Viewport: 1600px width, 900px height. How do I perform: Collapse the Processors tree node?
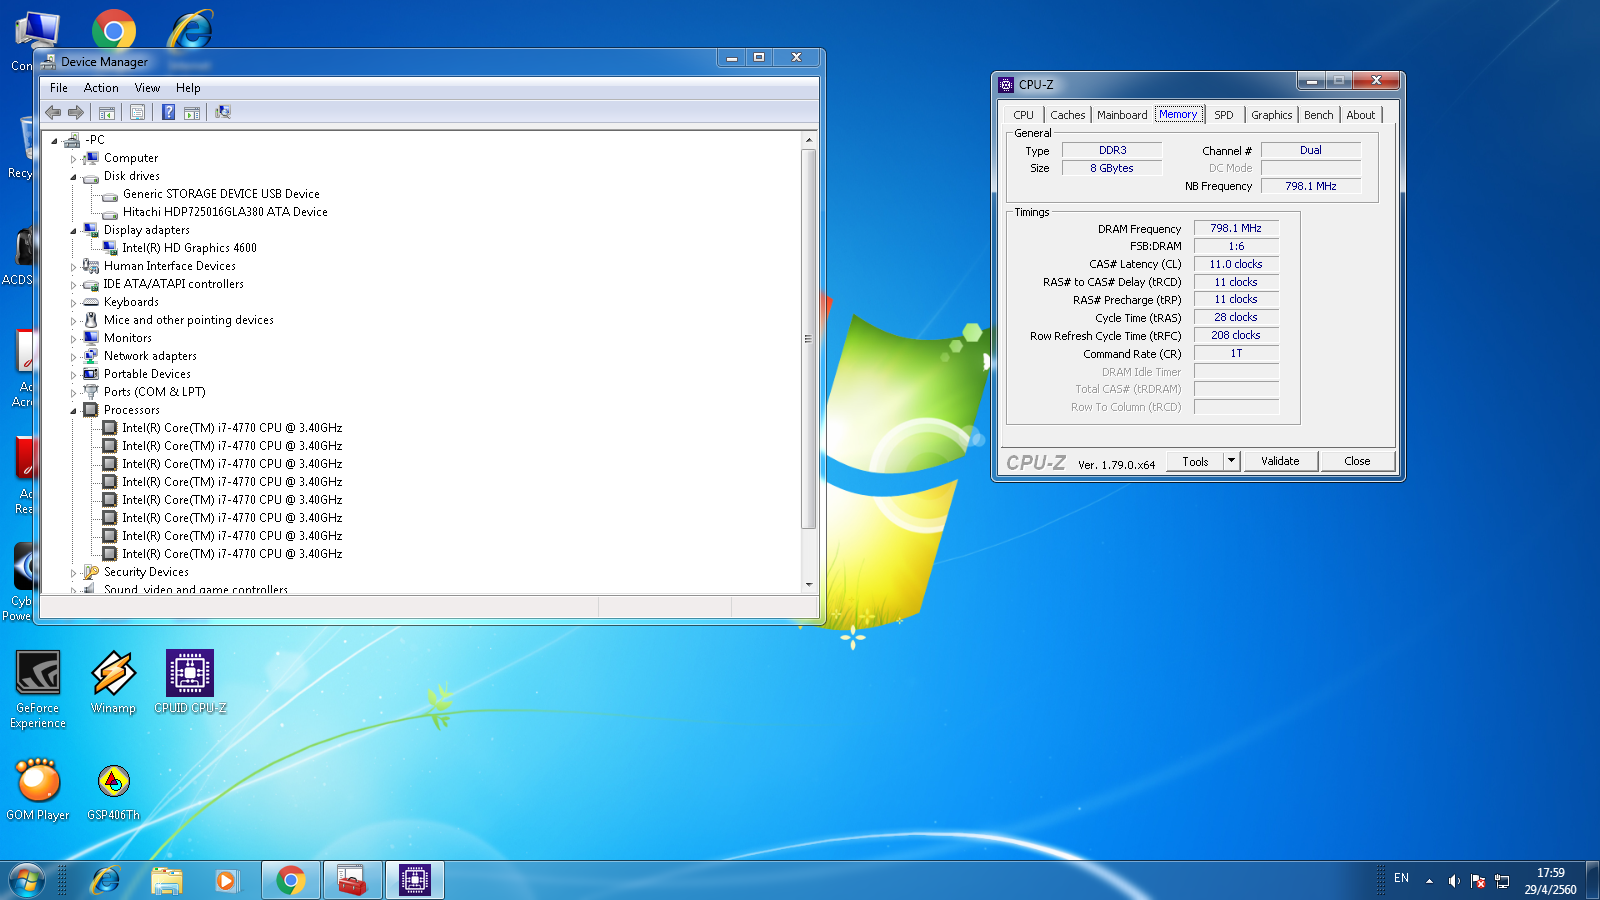[x=73, y=411]
